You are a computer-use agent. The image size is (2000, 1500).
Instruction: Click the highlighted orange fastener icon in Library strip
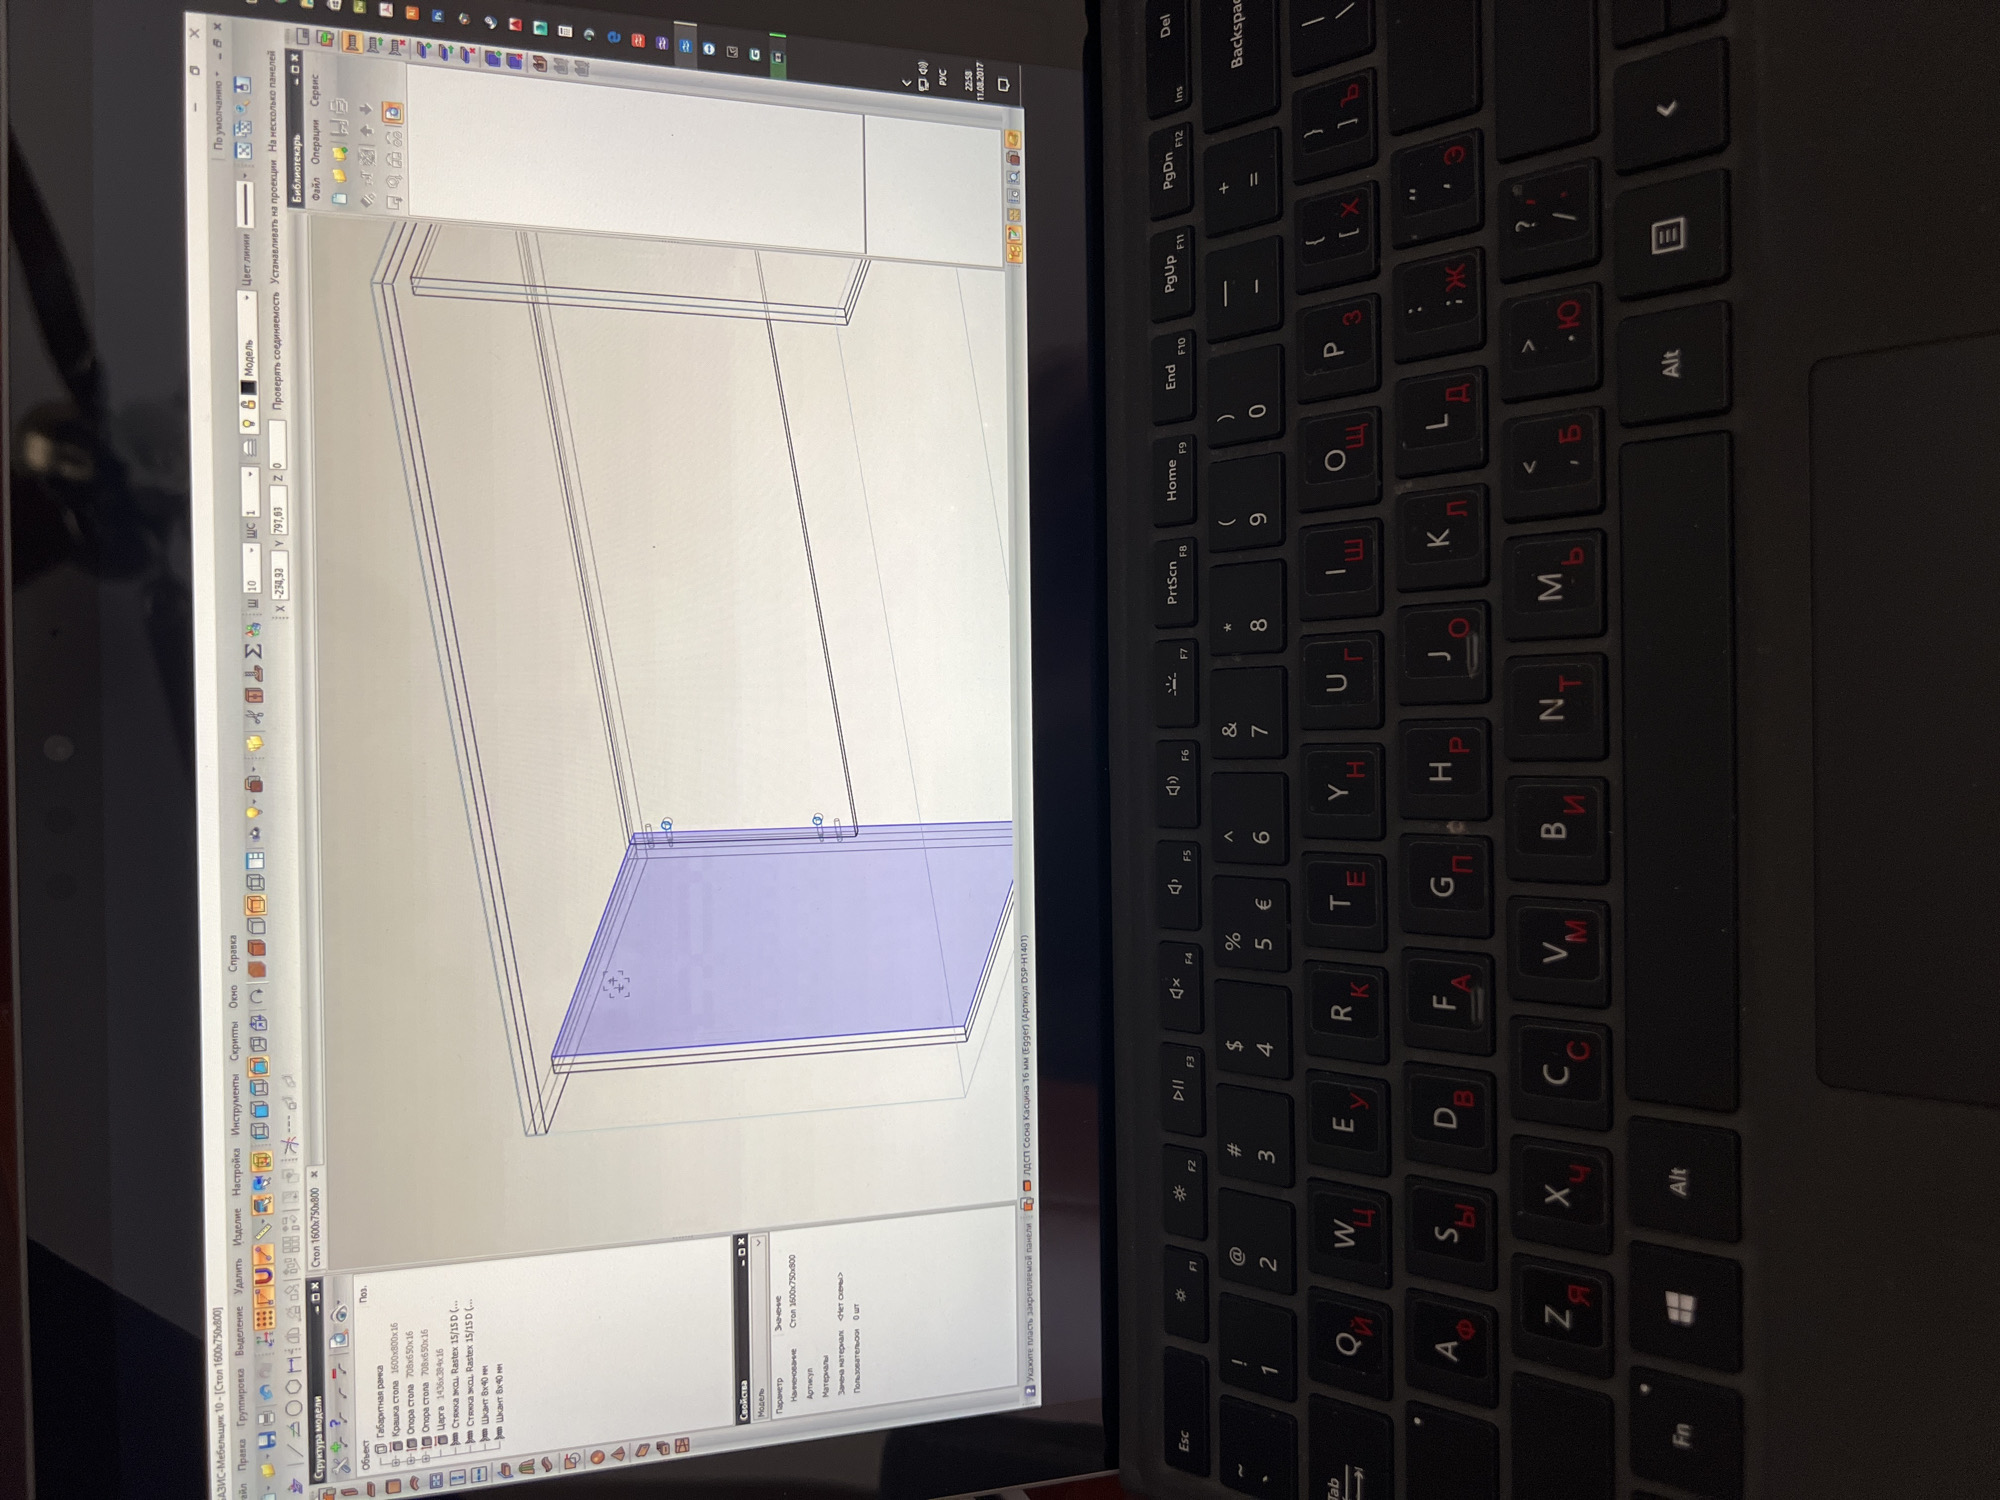click(352, 42)
